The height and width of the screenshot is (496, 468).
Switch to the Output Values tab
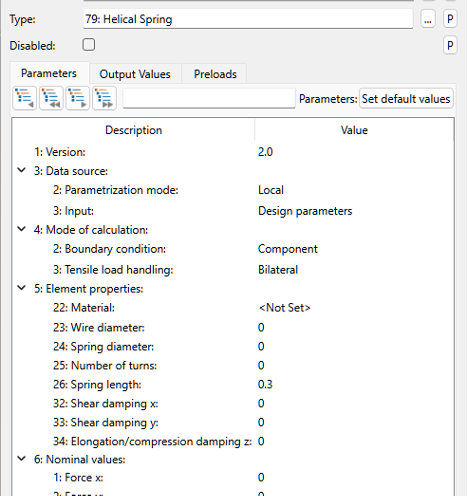[135, 74]
